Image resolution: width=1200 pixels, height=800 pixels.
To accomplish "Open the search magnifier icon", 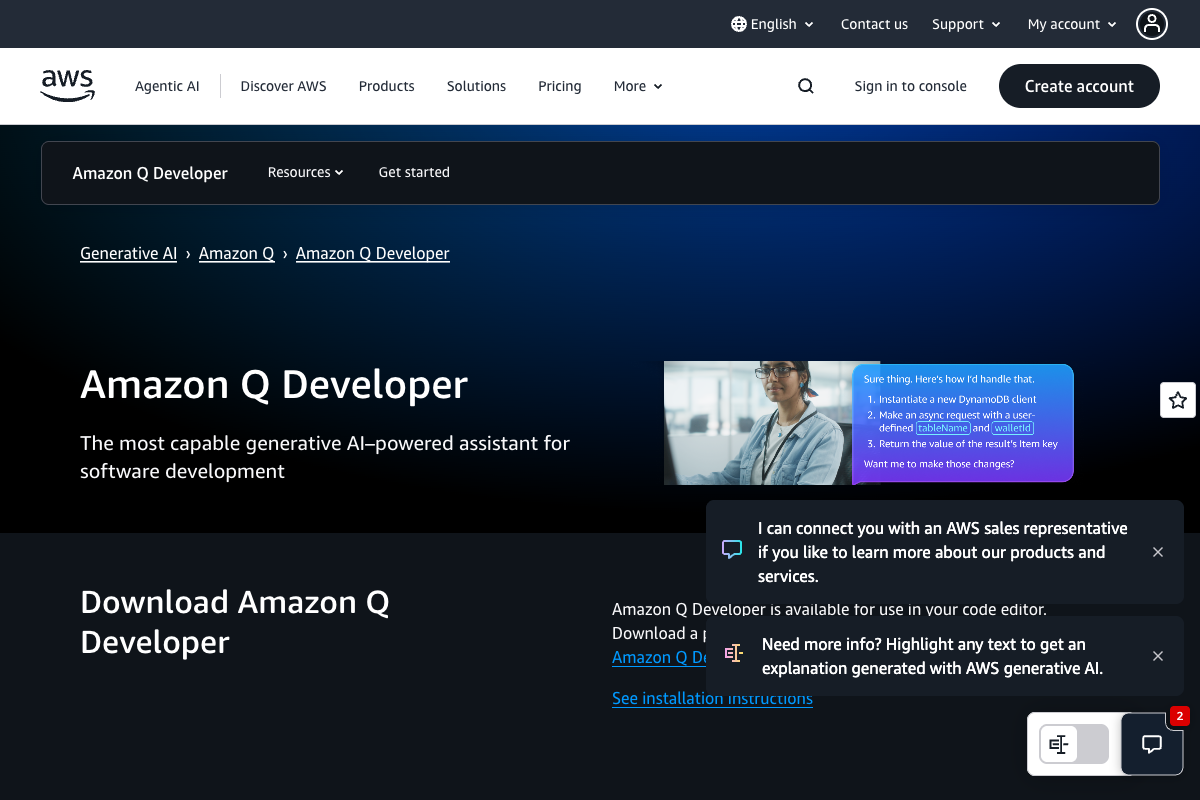I will pyautogui.click(x=806, y=86).
